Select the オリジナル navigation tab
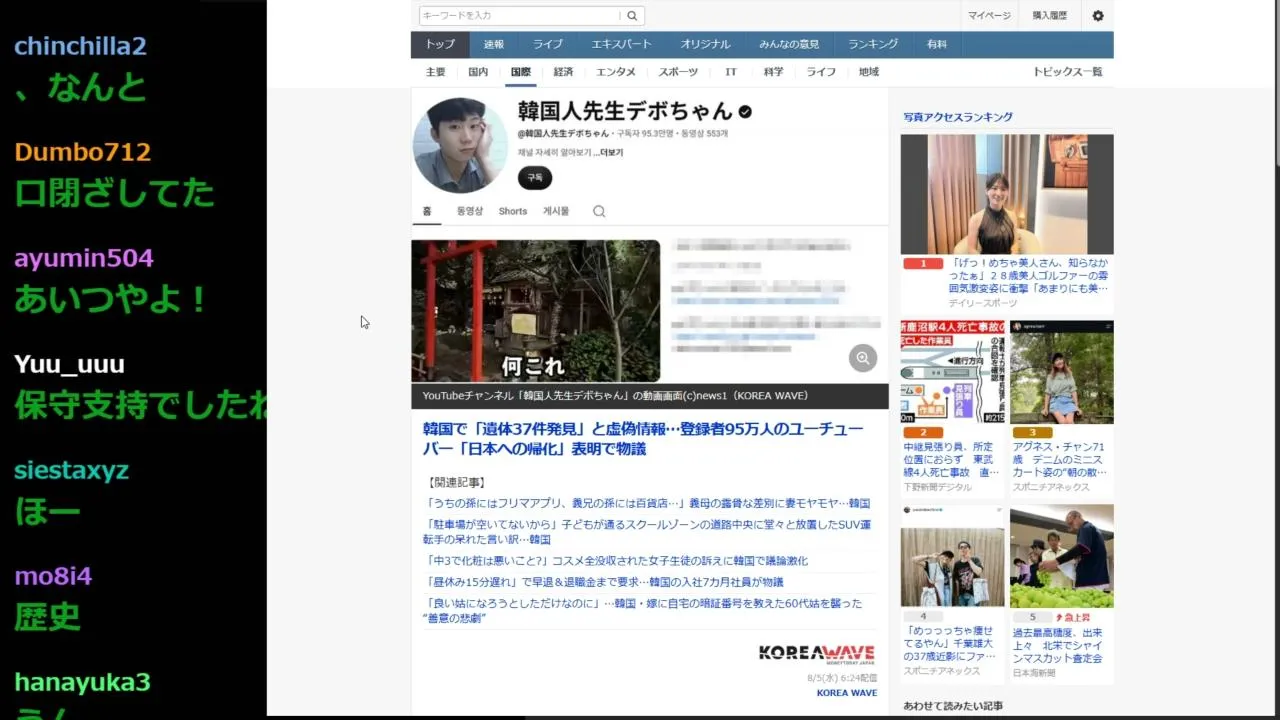1280x720 pixels. coord(706,44)
